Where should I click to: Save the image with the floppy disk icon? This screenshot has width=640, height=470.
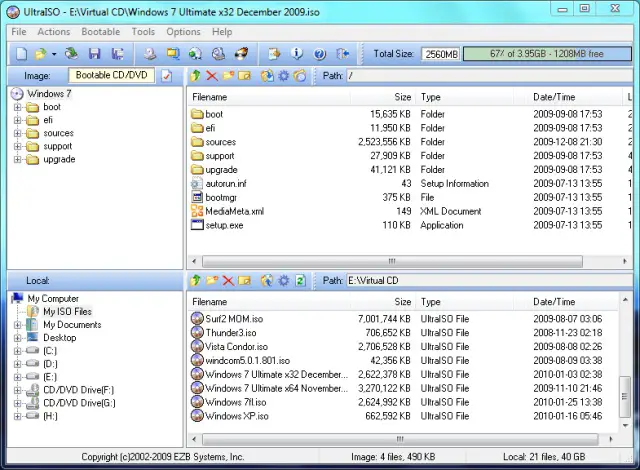pos(95,53)
